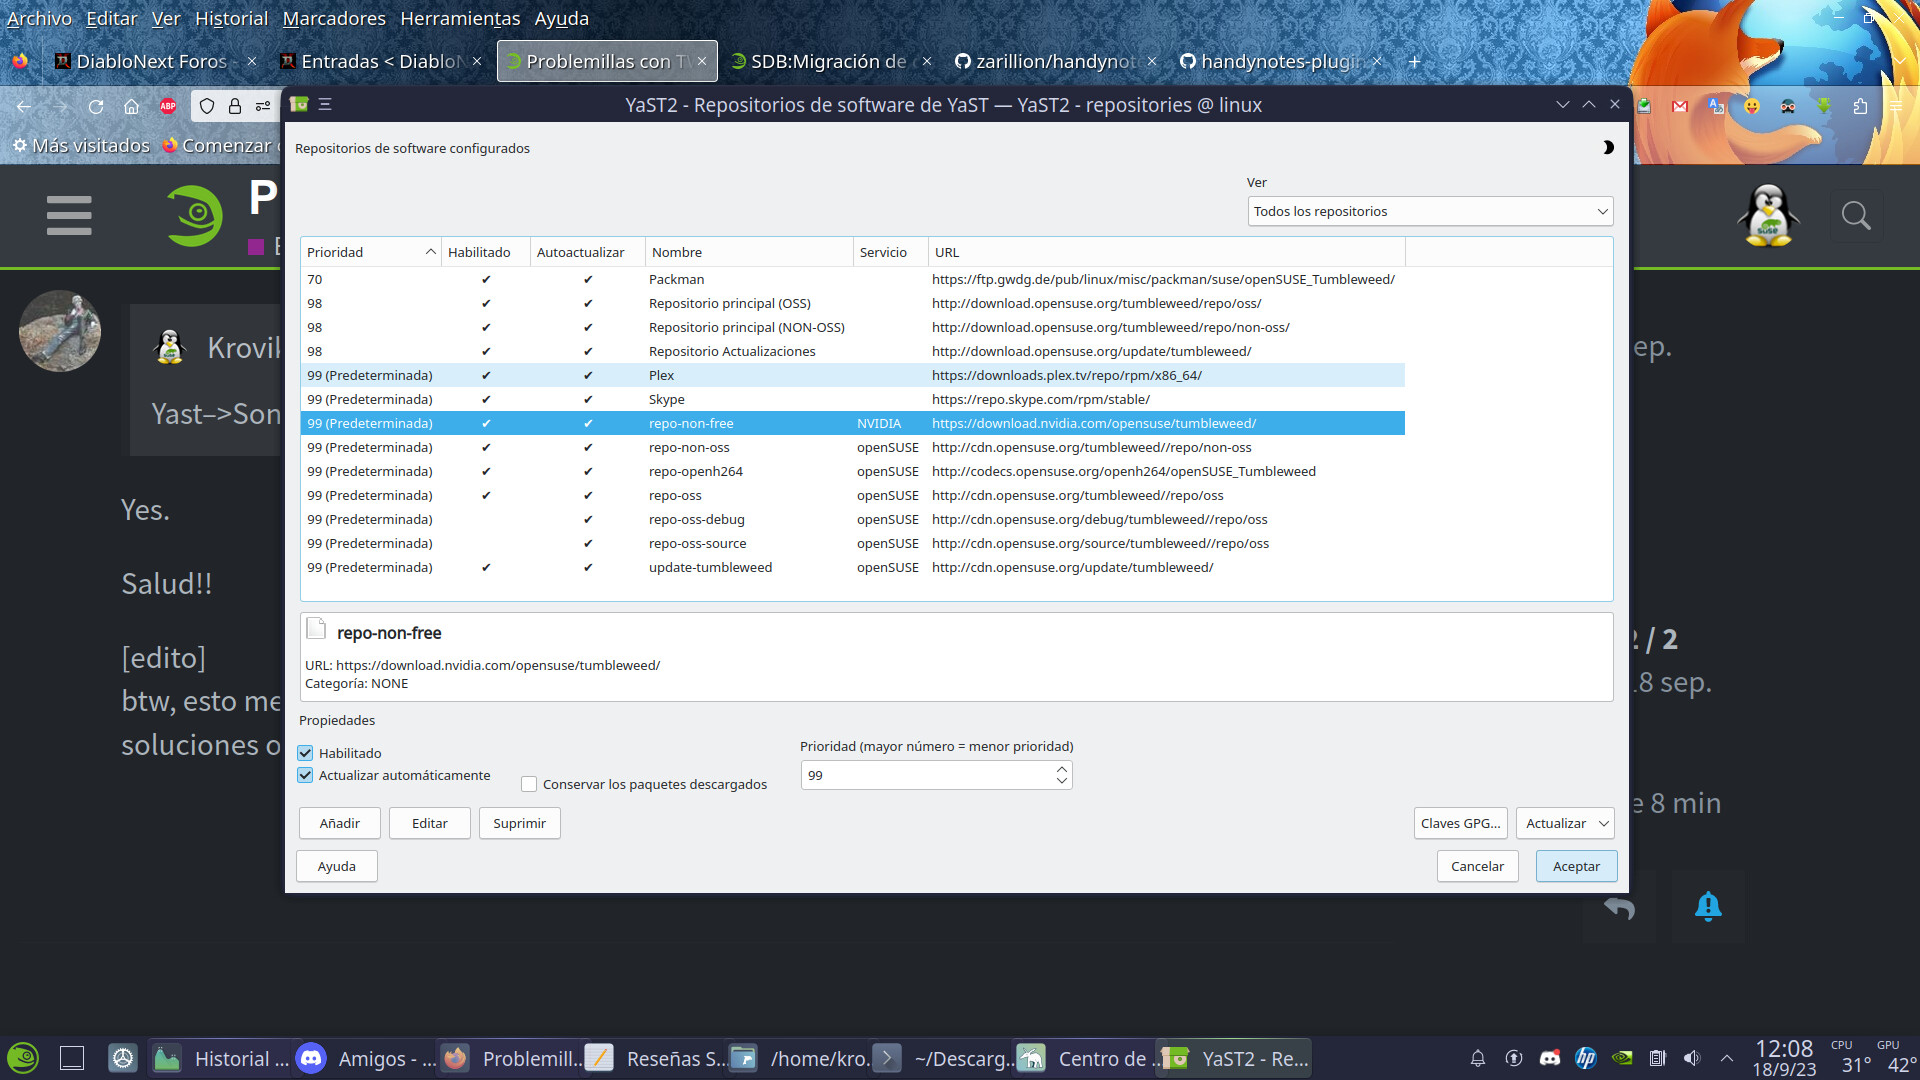Click the volume speaker tray icon

[x=1692, y=1058]
